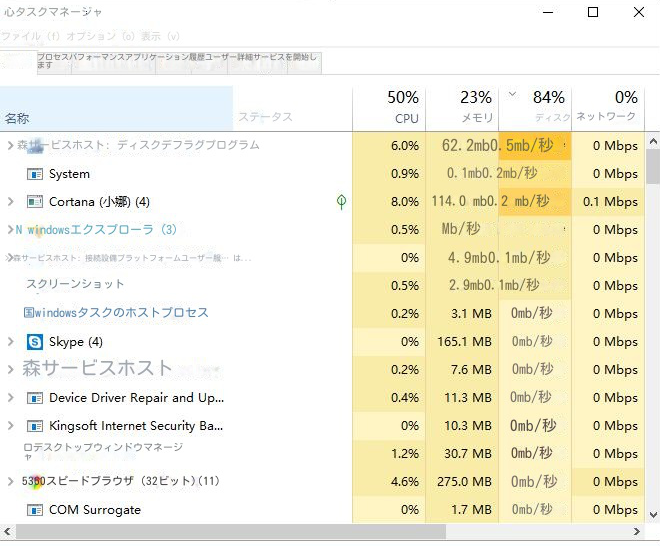Expand the Skype (4) process group
This screenshot has width=660, height=546.
click(11, 342)
